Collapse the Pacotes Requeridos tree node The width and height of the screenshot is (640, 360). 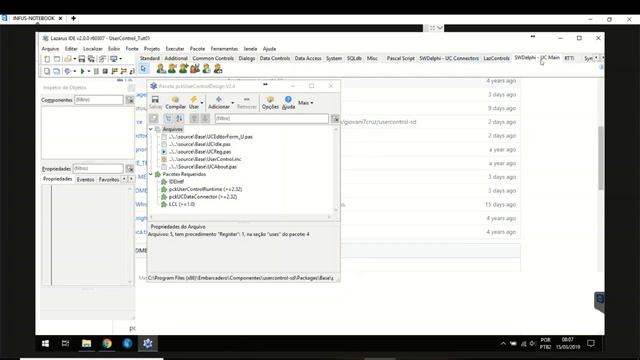(151, 174)
